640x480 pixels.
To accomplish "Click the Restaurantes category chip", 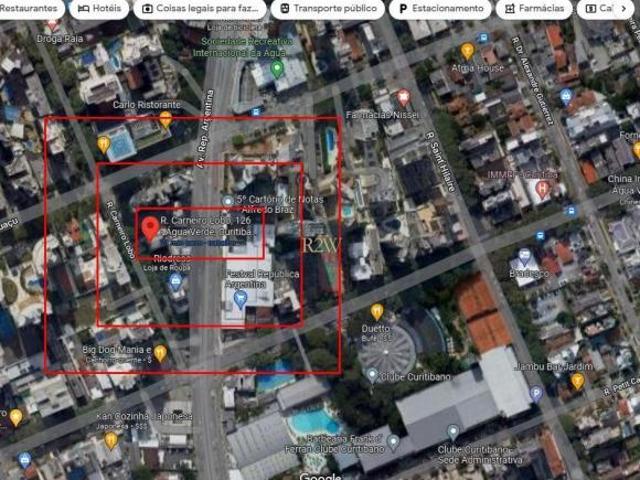I will tap(30, 8).
